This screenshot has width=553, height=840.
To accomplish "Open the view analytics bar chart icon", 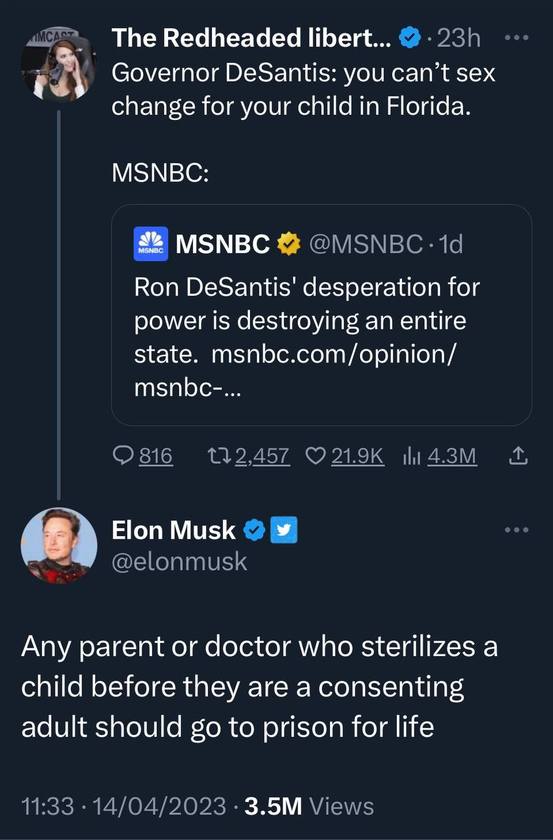I will point(412,456).
